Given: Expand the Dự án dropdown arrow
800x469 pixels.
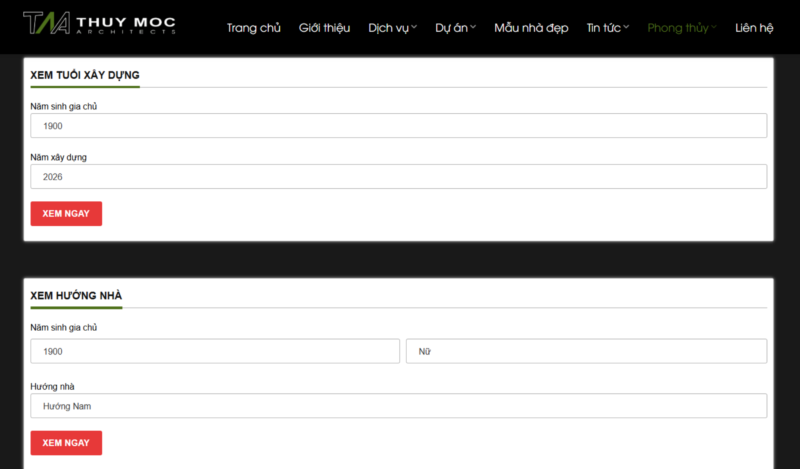Looking at the screenshot, I should (473, 27).
